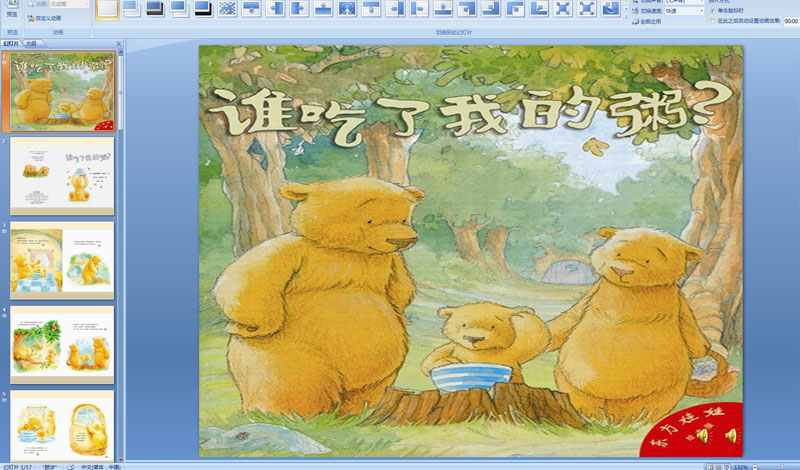Apply the uncover right-up corner transition icon
The height and width of the screenshot is (470, 800).
click(539, 9)
